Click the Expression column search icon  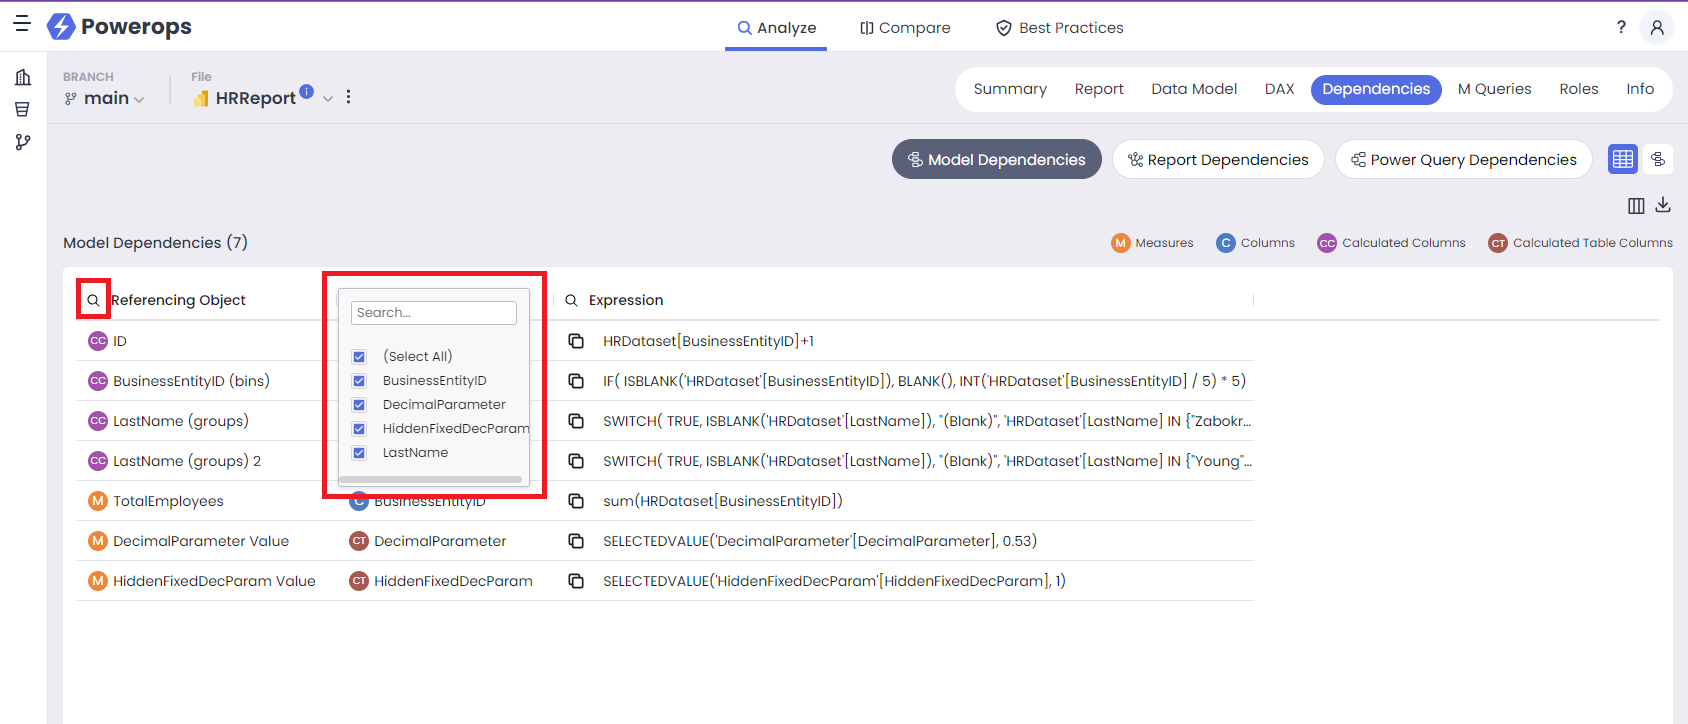572,300
